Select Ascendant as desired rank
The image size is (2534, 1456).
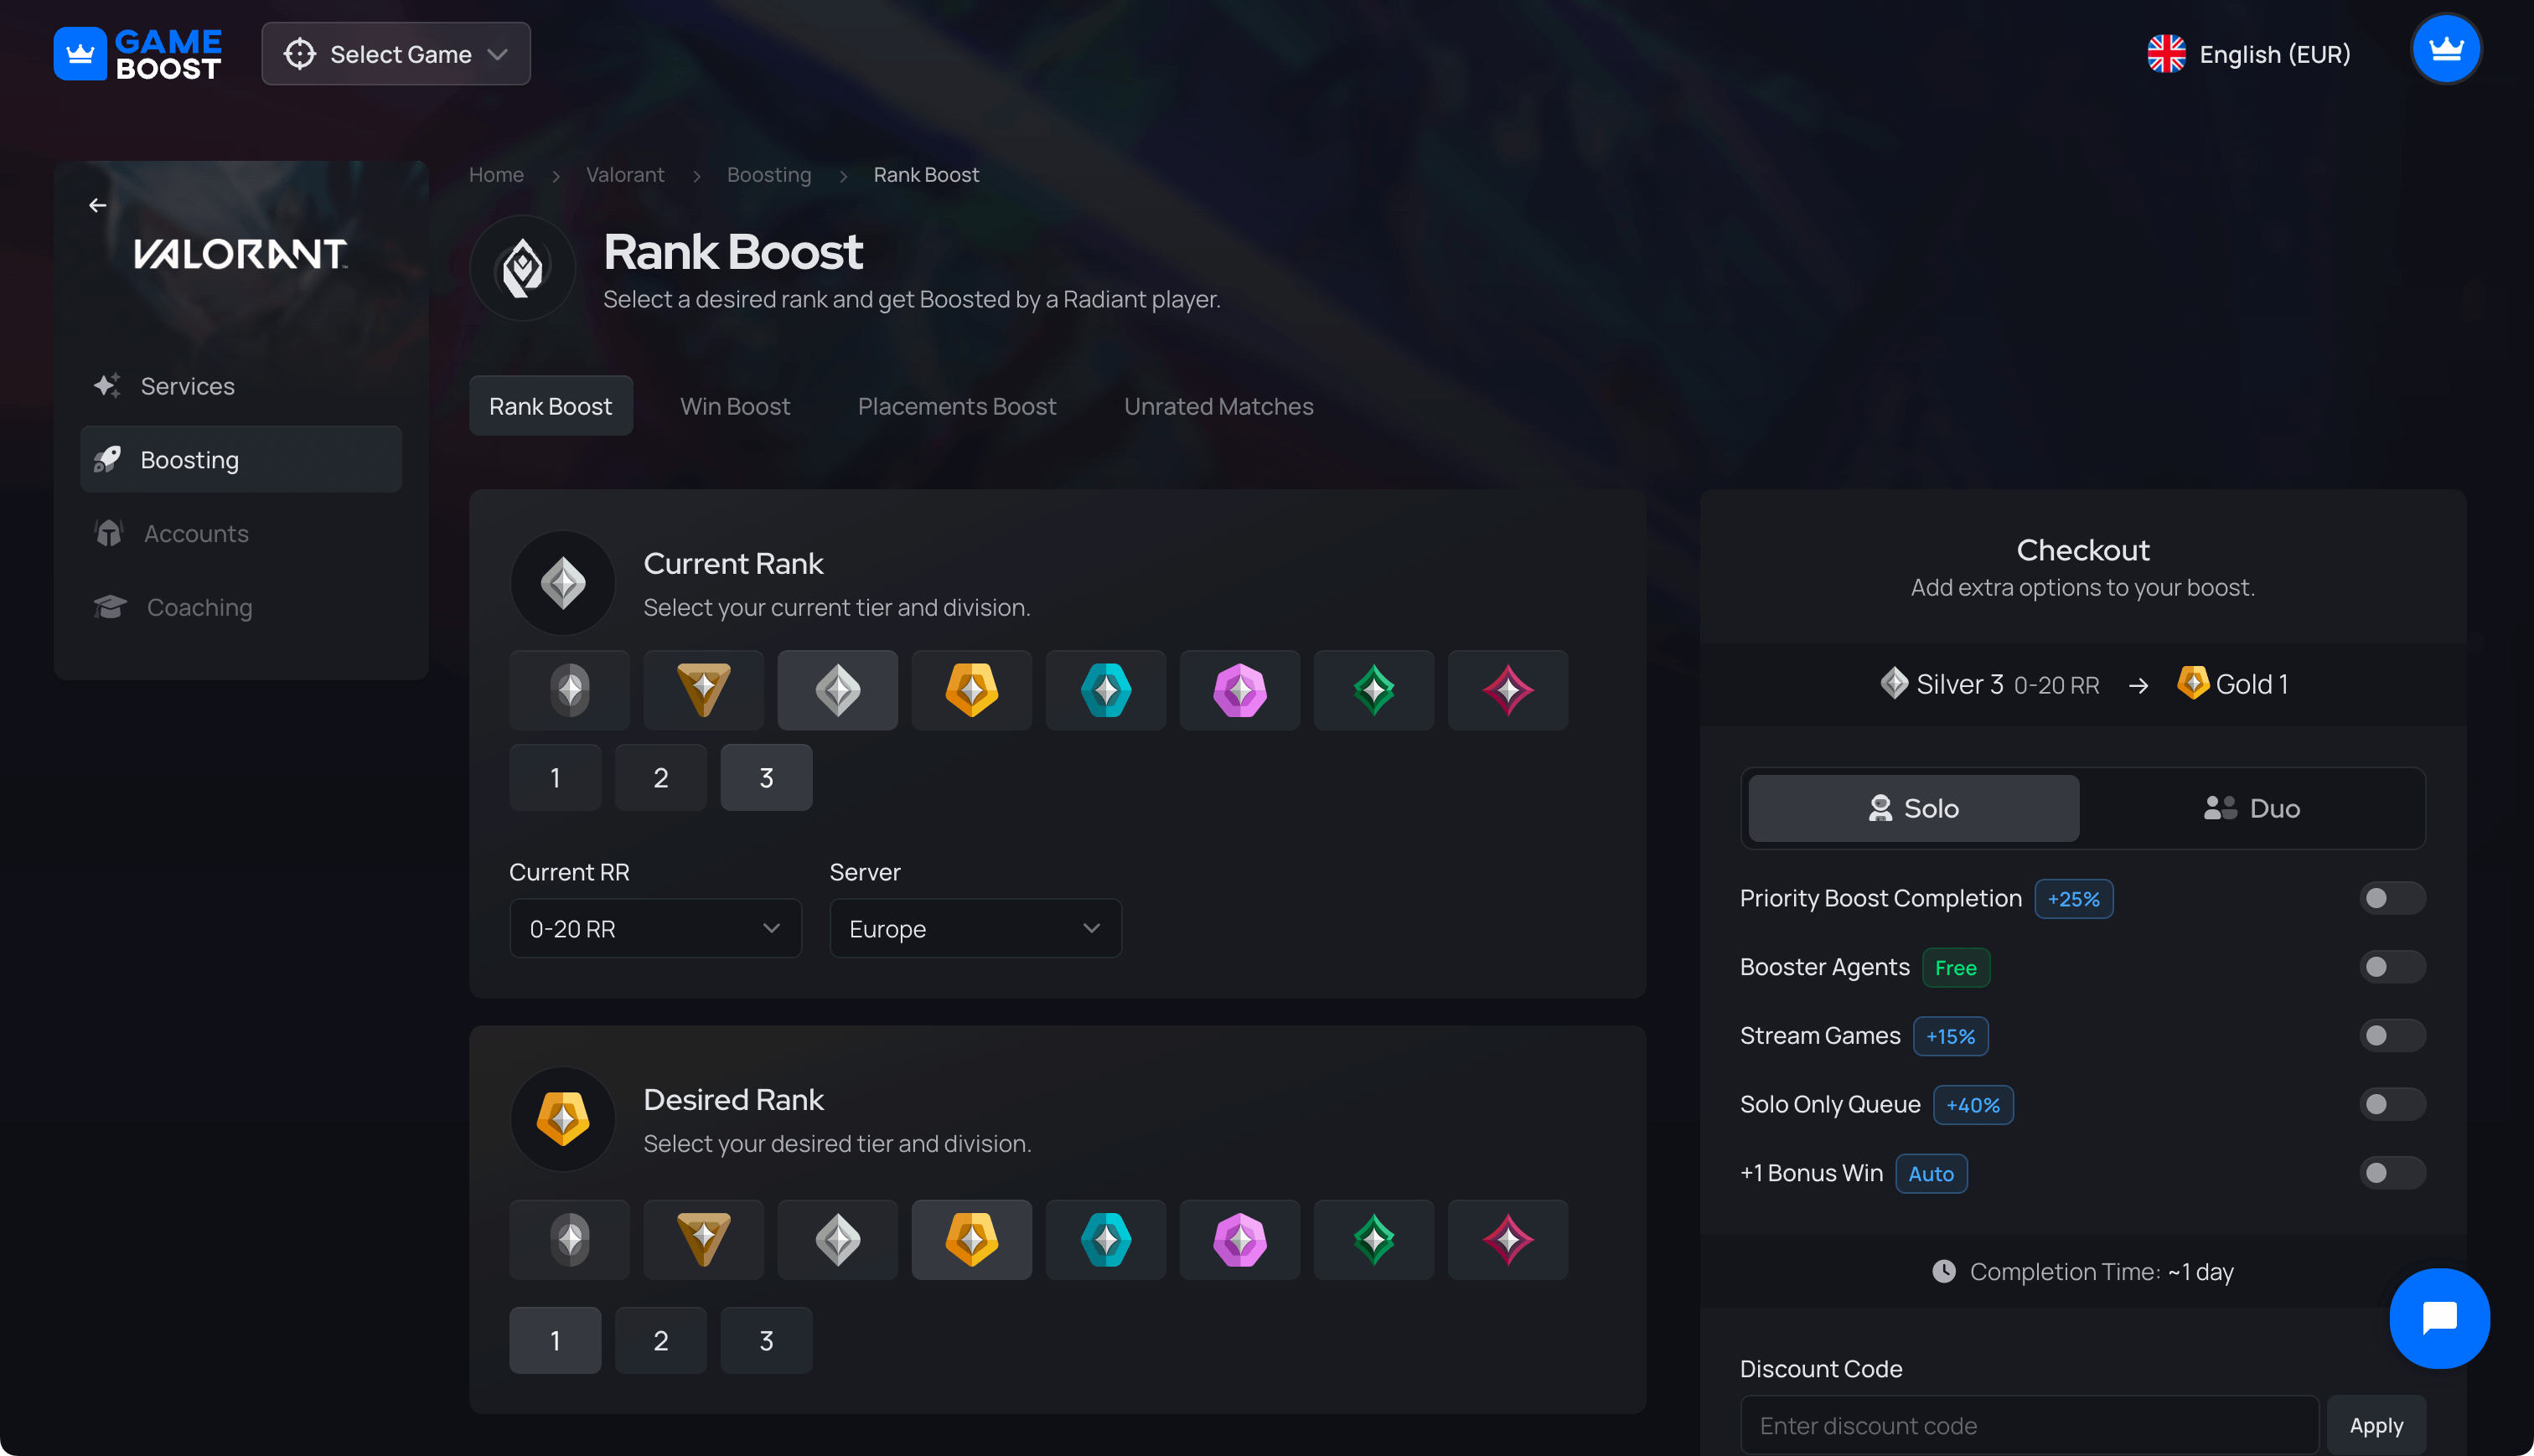1374,1240
